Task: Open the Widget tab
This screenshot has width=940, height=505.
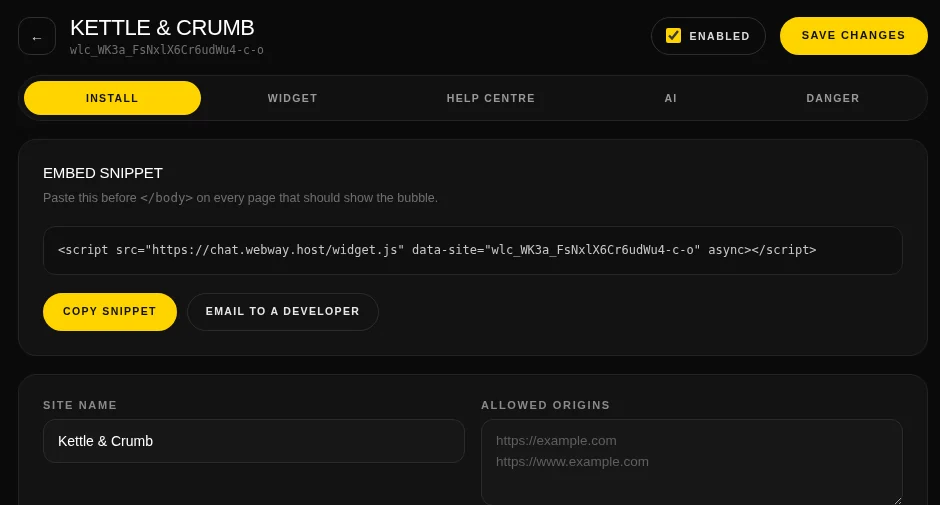Action: click(x=293, y=98)
